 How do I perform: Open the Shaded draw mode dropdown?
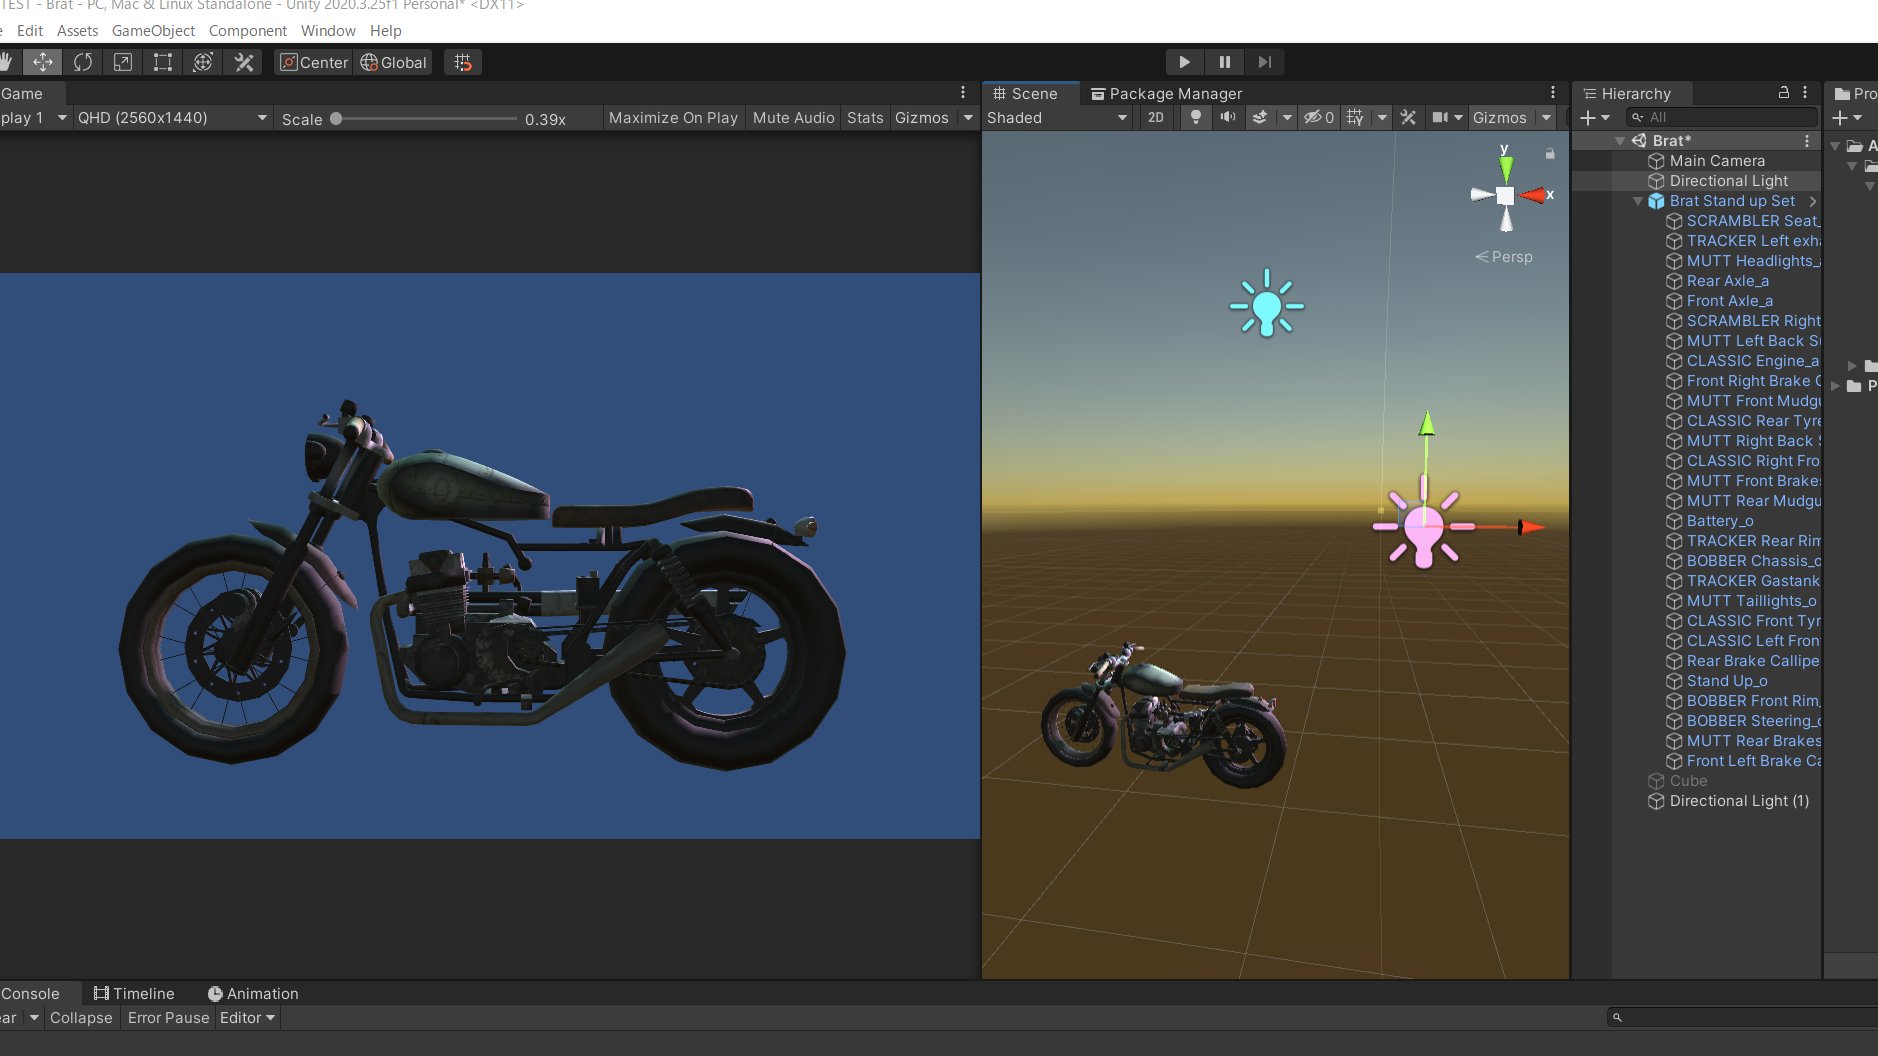(x=1057, y=117)
